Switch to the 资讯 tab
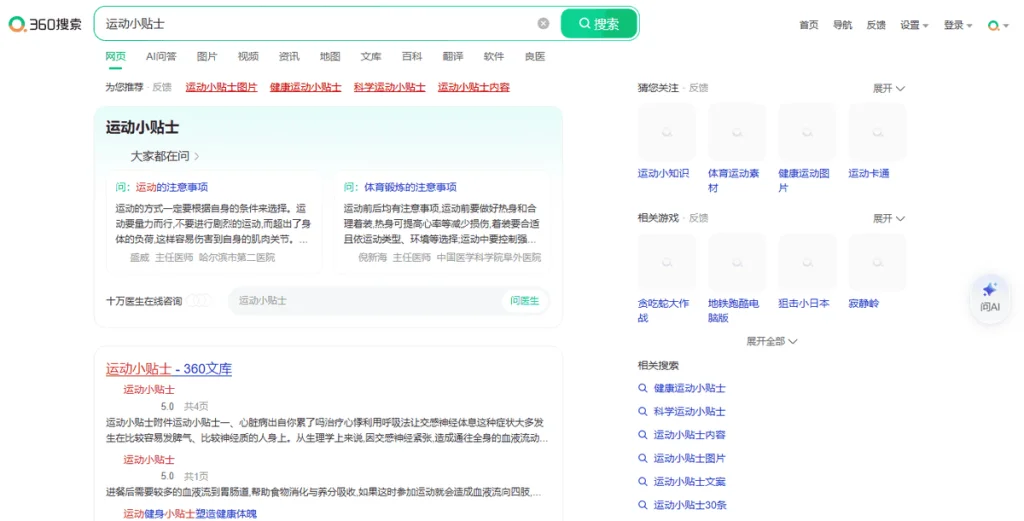The image size is (1024, 521). click(289, 57)
